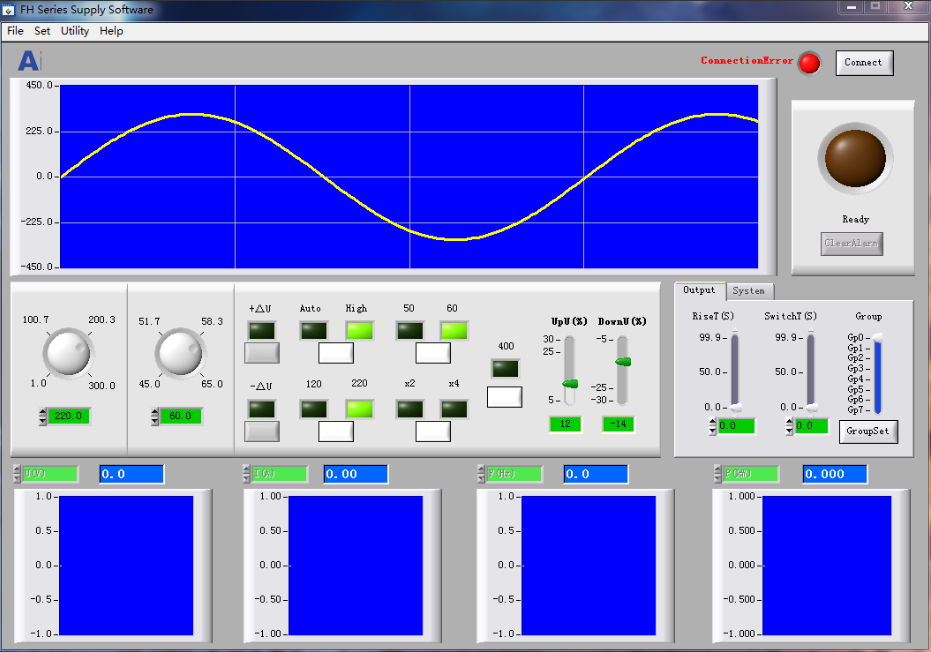The height and width of the screenshot is (652, 931).
Task: Click the P(kW) reading showing 0.000
Action: [835, 474]
